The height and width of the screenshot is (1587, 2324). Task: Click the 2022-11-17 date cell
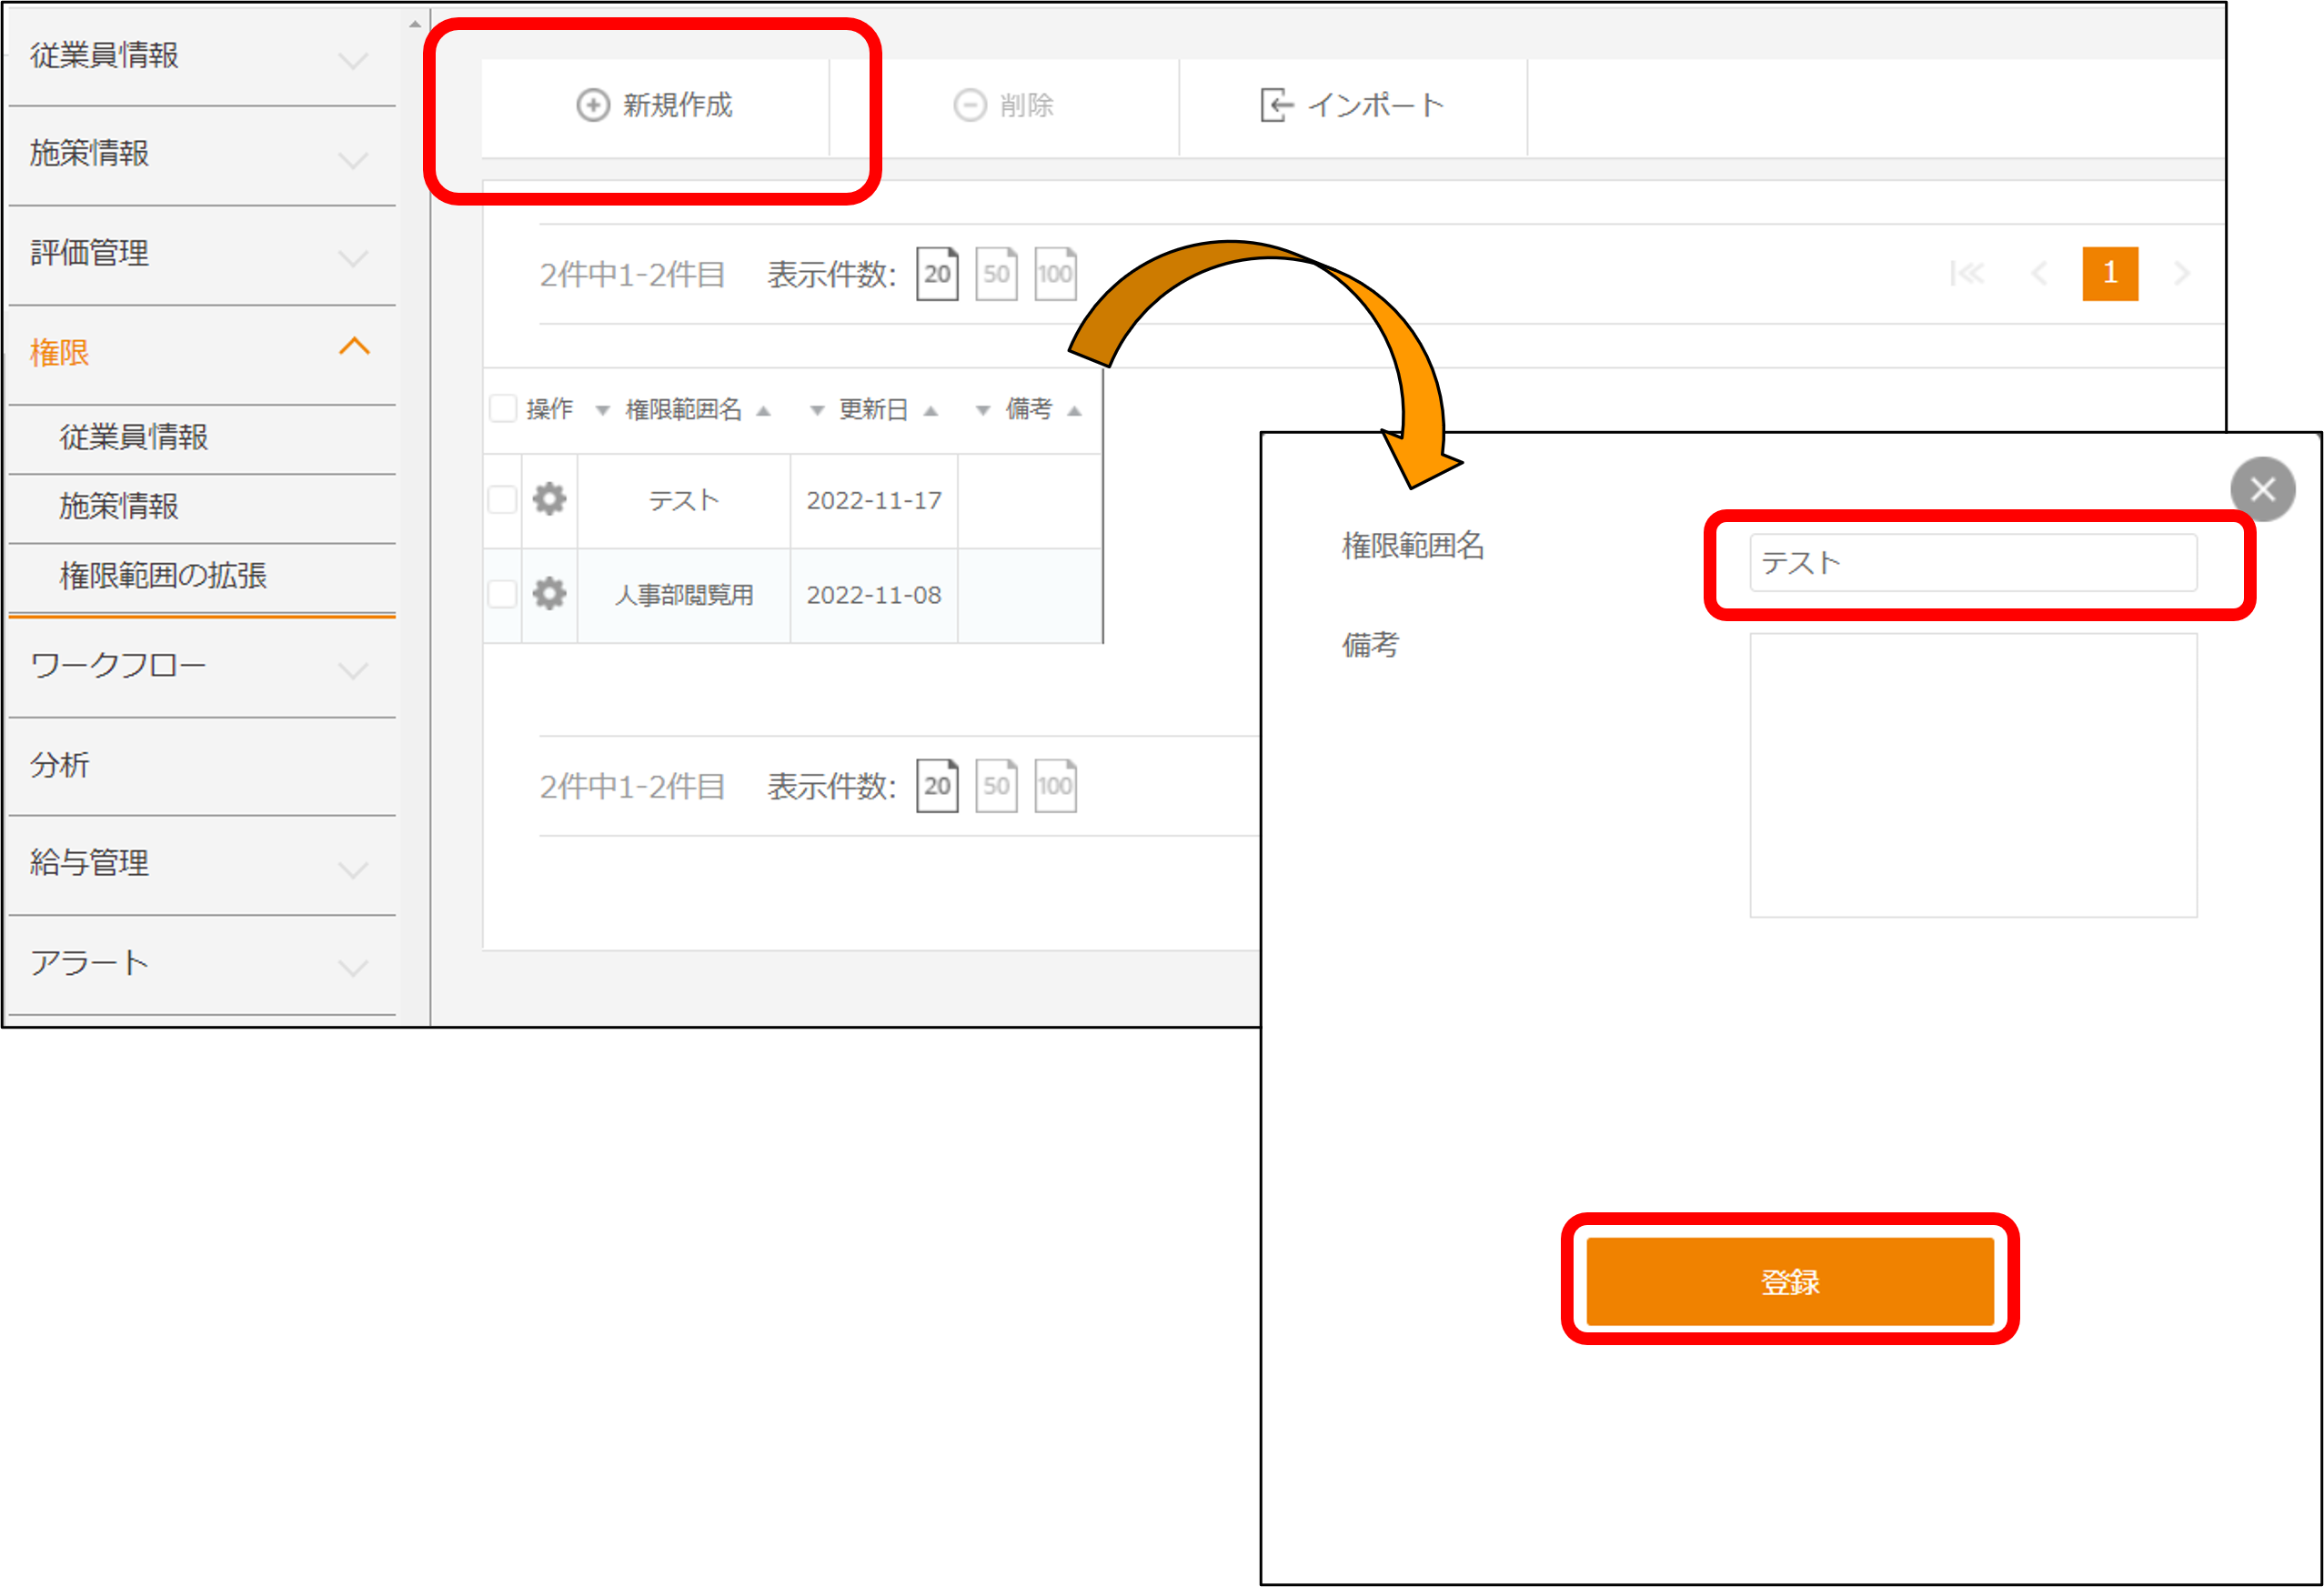pos(874,500)
